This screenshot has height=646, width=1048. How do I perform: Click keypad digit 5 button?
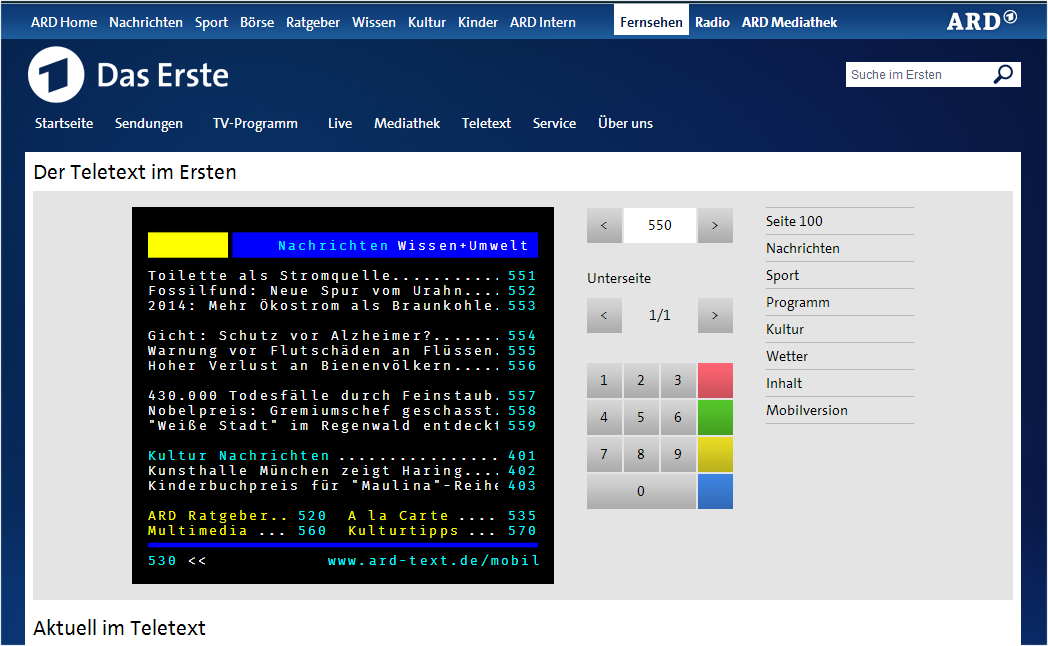click(x=641, y=418)
